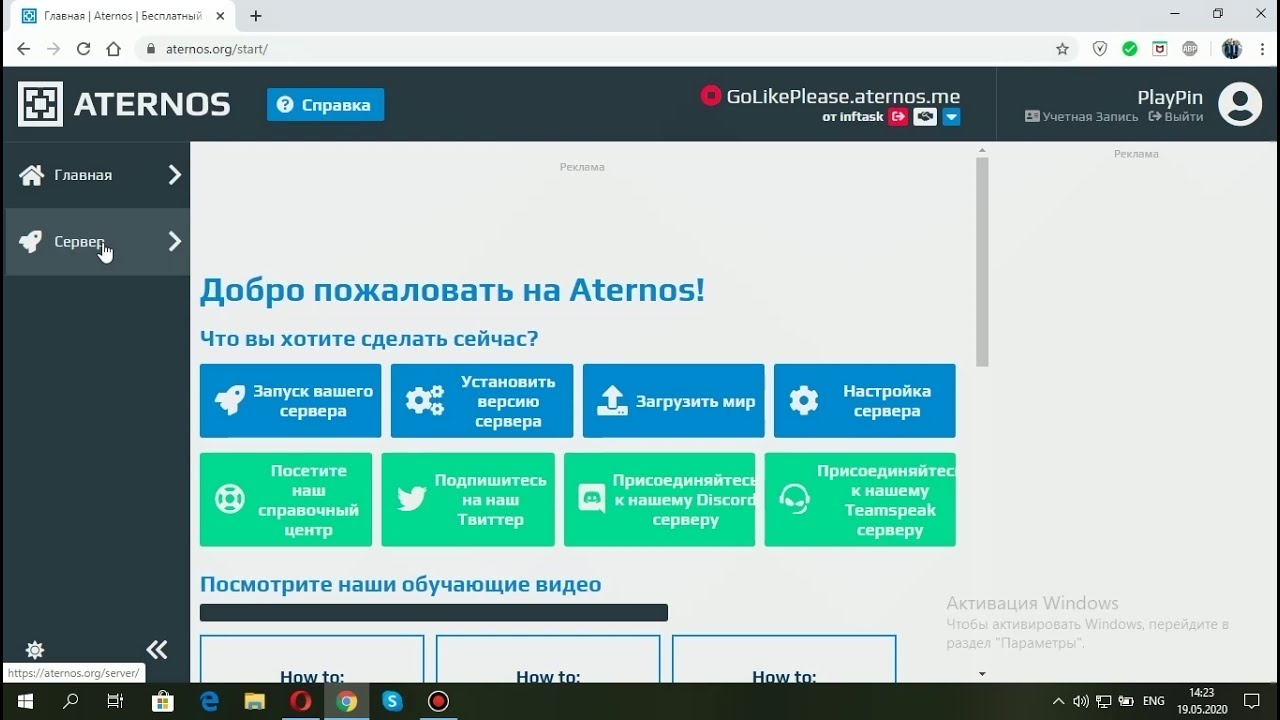Open Edge browser from the taskbar
This screenshot has width=1280, height=720.
[209, 701]
